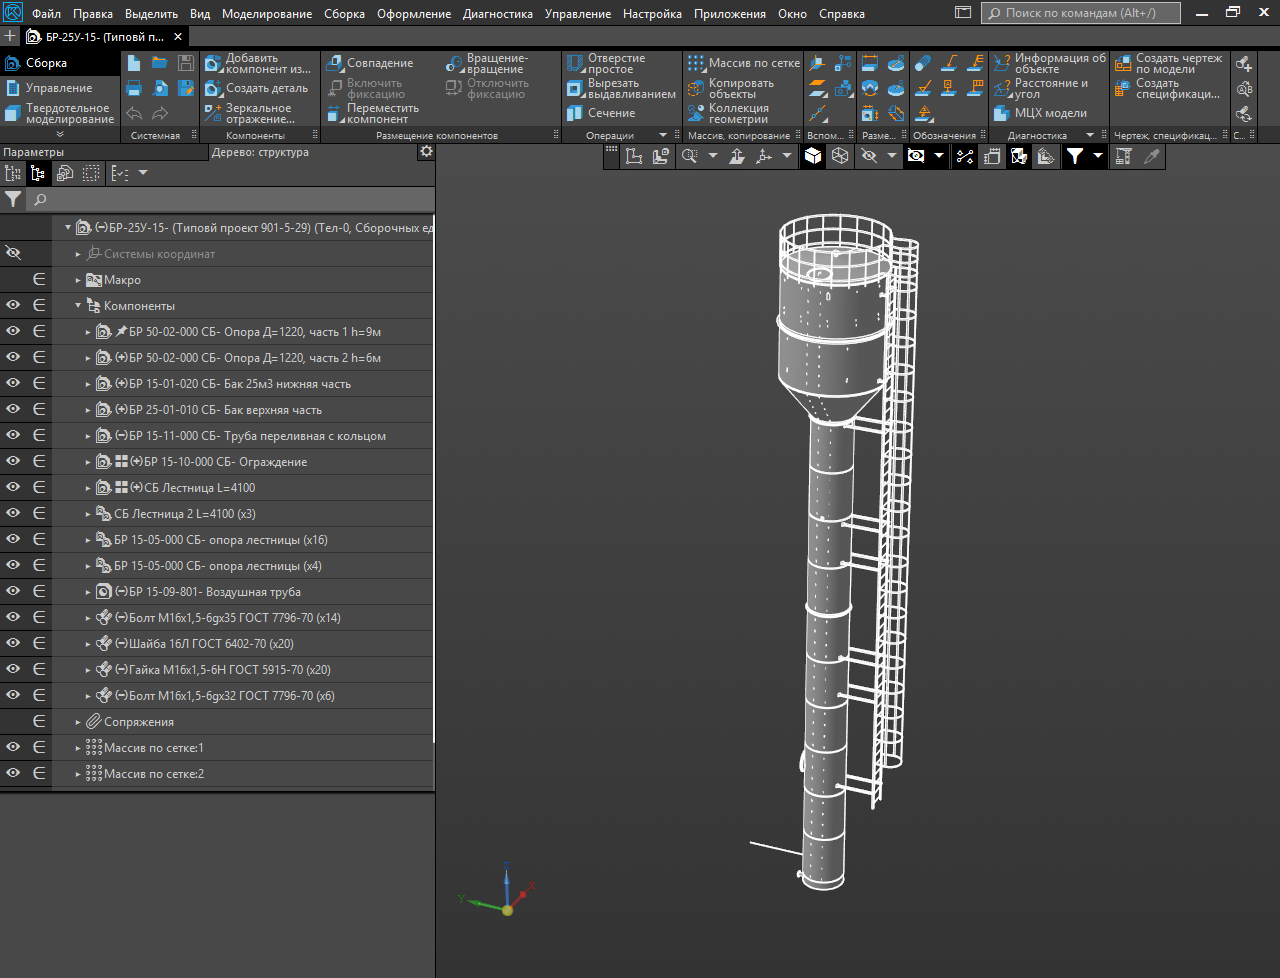Click the Сборка toolbar set button
1280x978 pixels.
59,63
